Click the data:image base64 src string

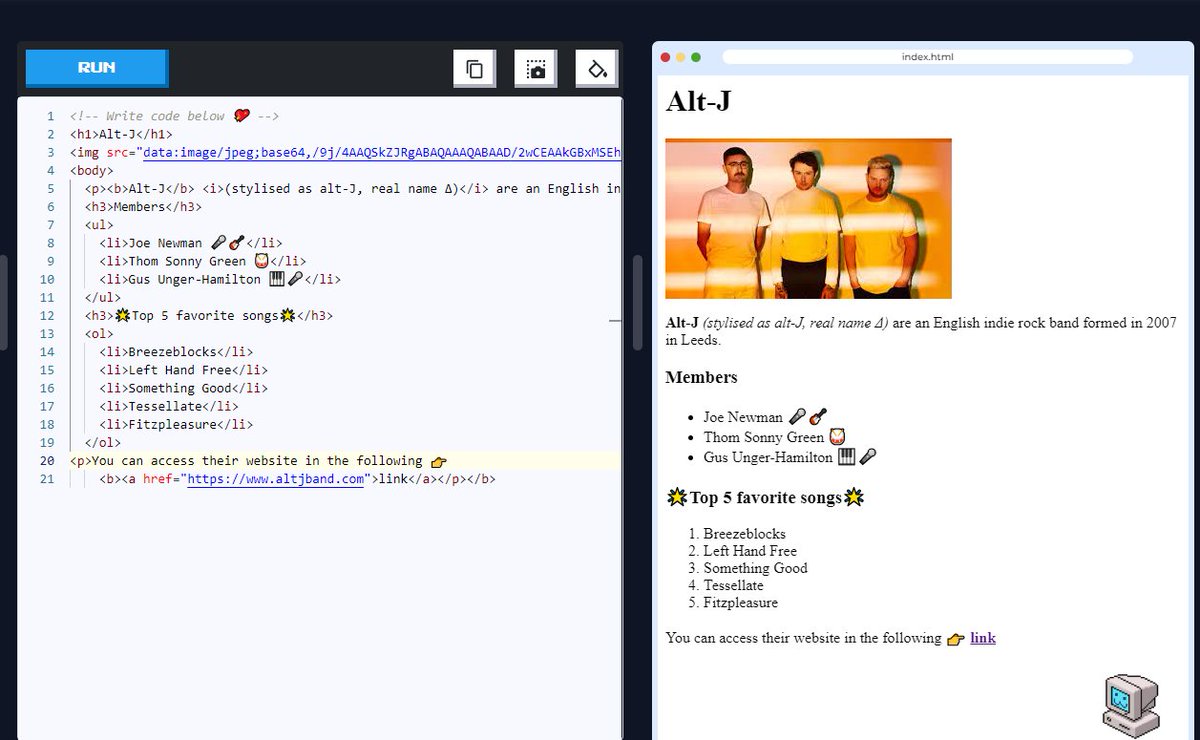point(381,152)
